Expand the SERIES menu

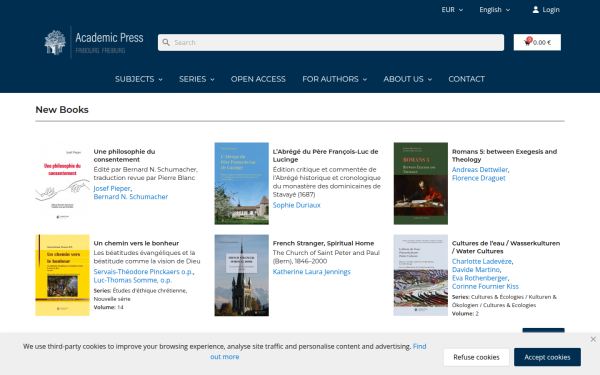(197, 79)
